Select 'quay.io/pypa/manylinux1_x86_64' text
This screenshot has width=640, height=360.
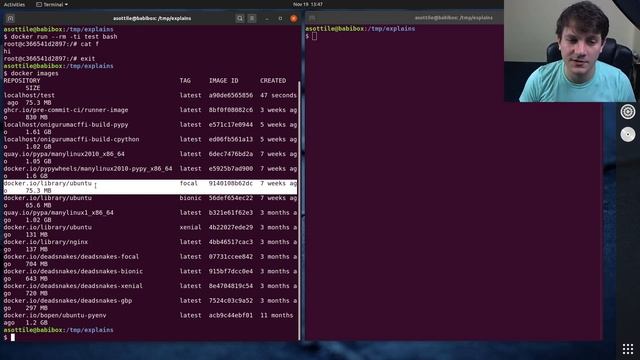(58, 213)
